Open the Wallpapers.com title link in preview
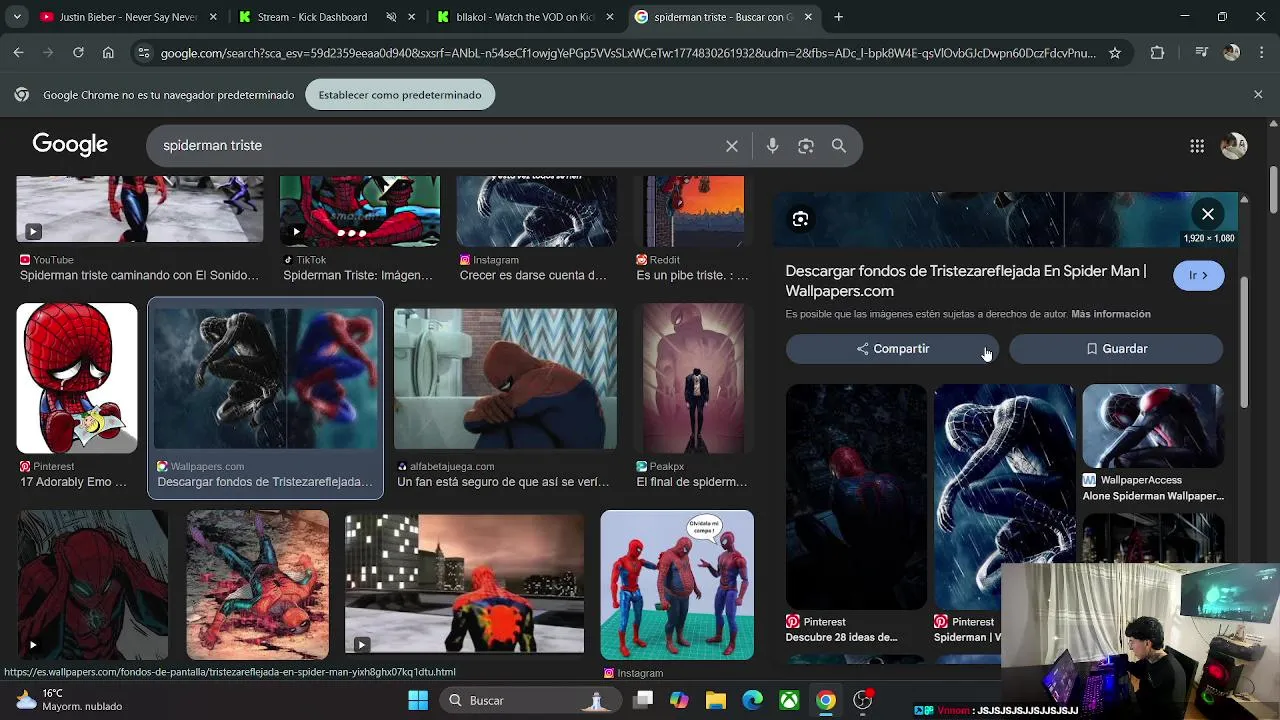Viewport: 1280px width, 720px height. (966, 281)
